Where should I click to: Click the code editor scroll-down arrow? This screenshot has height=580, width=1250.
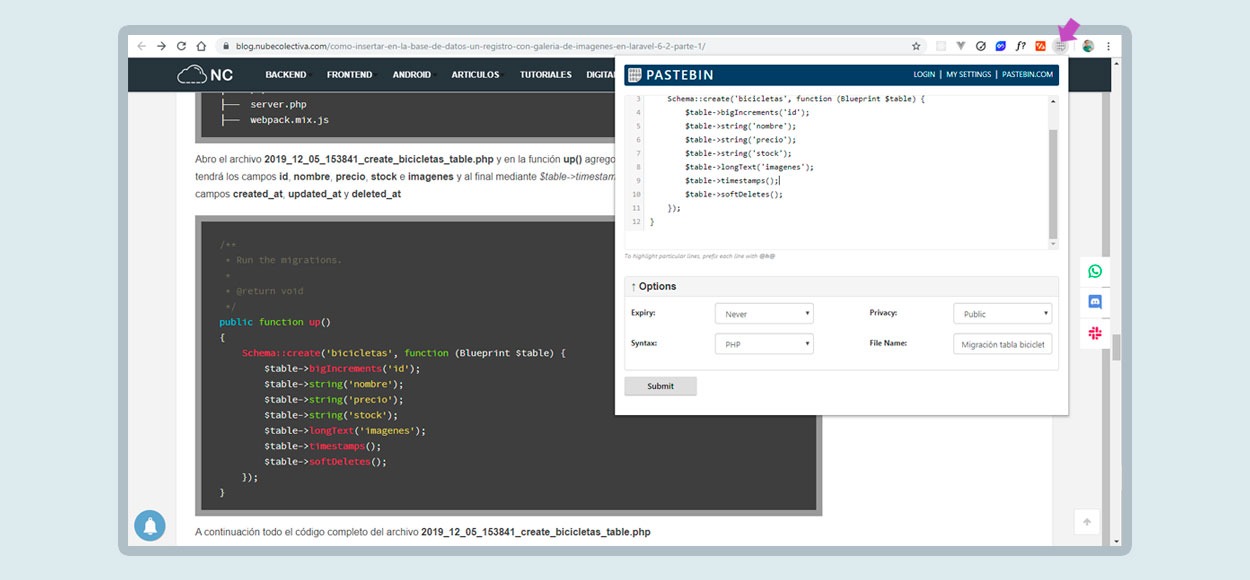click(1053, 243)
